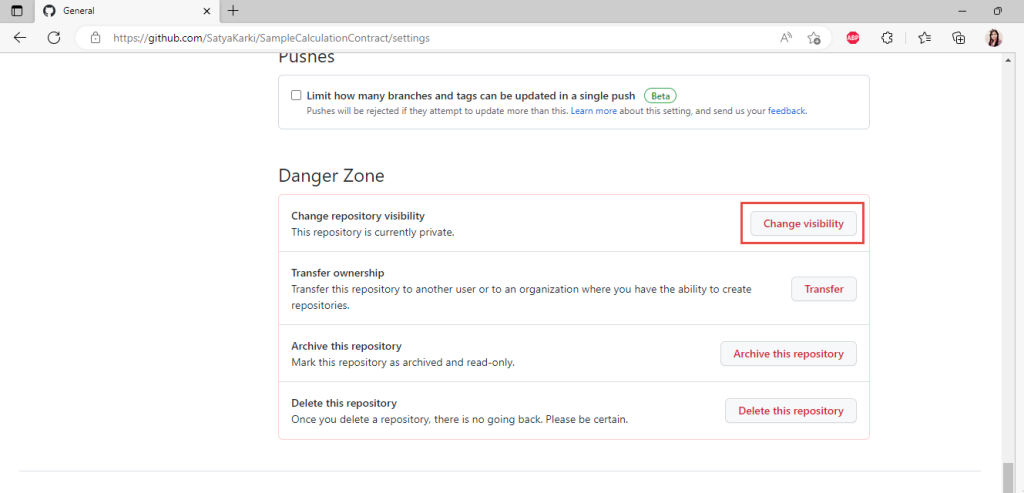Open the Learn more link about pushes
This screenshot has width=1024, height=493.
pyautogui.click(x=593, y=111)
